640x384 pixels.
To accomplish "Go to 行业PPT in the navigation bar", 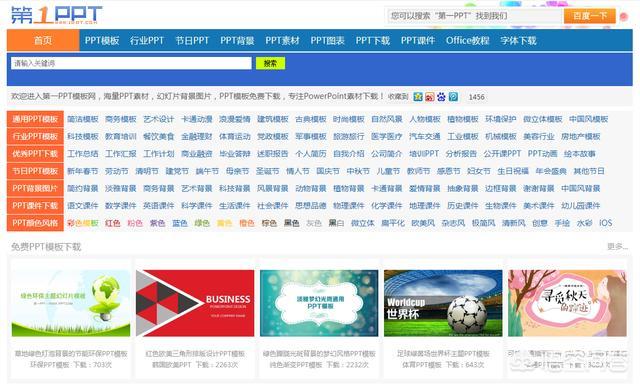I will [147, 41].
